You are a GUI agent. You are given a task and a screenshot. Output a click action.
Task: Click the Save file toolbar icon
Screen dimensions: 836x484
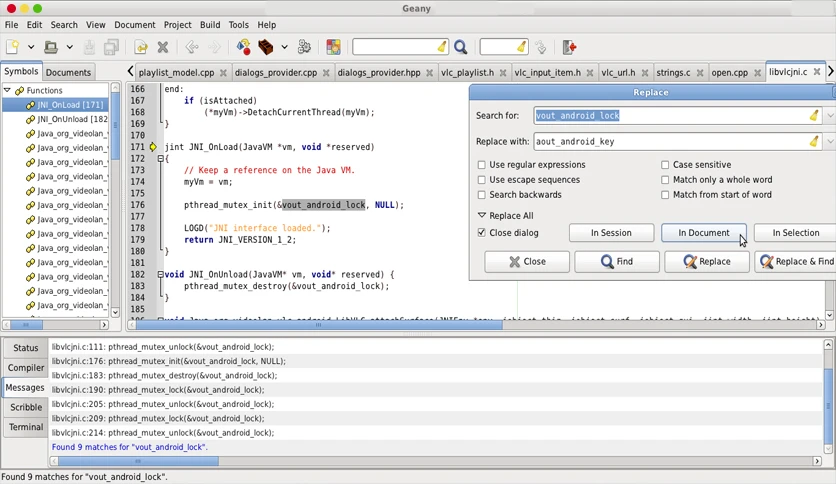[89, 47]
